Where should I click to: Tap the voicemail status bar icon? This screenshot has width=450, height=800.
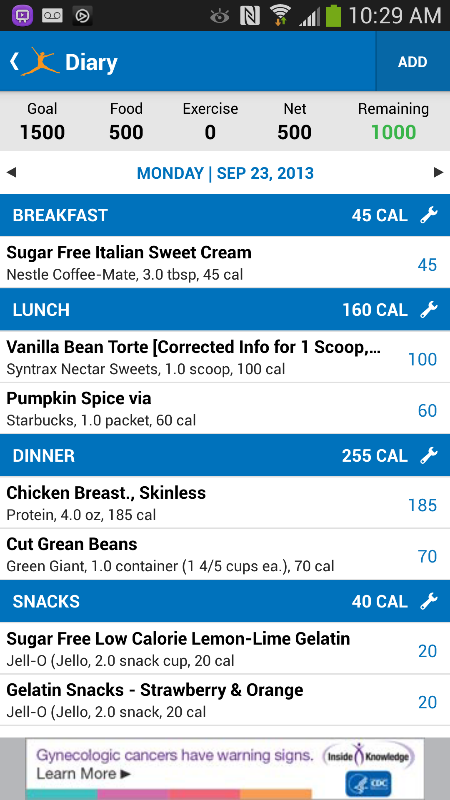coord(53,16)
